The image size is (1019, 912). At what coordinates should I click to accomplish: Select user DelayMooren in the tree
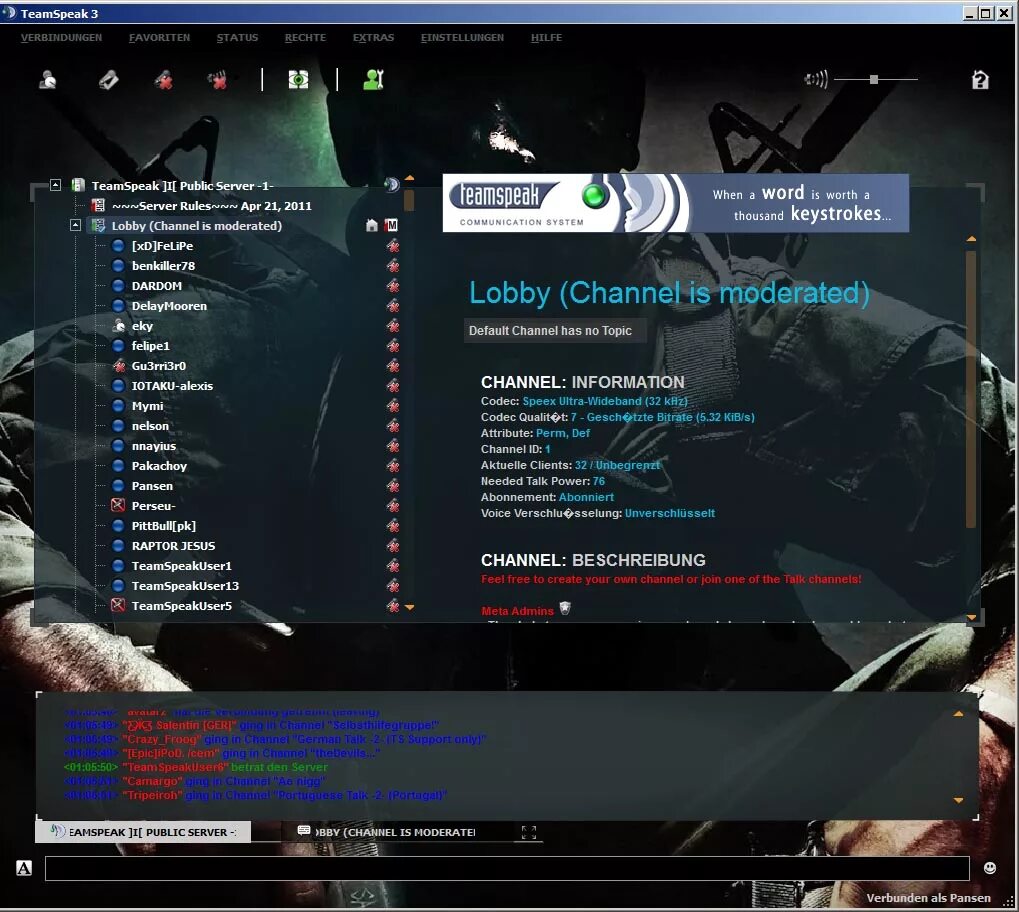coord(169,306)
